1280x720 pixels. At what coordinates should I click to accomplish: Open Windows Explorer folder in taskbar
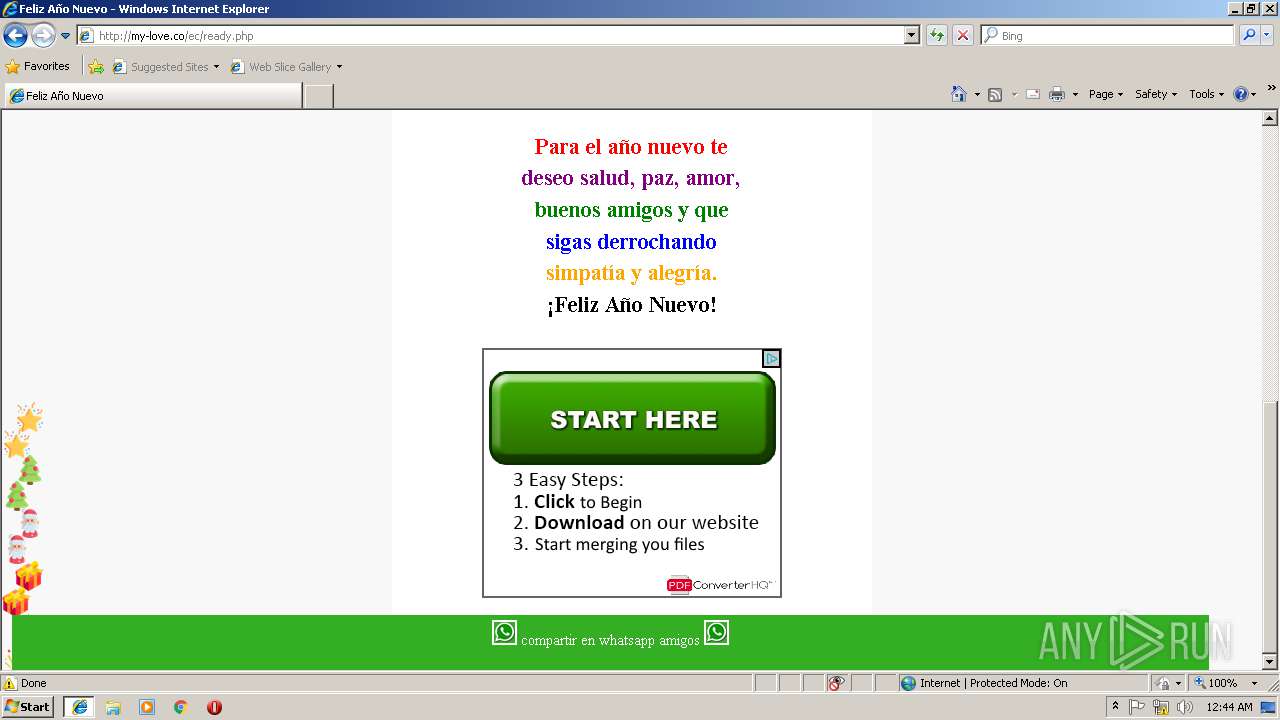coord(113,707)
